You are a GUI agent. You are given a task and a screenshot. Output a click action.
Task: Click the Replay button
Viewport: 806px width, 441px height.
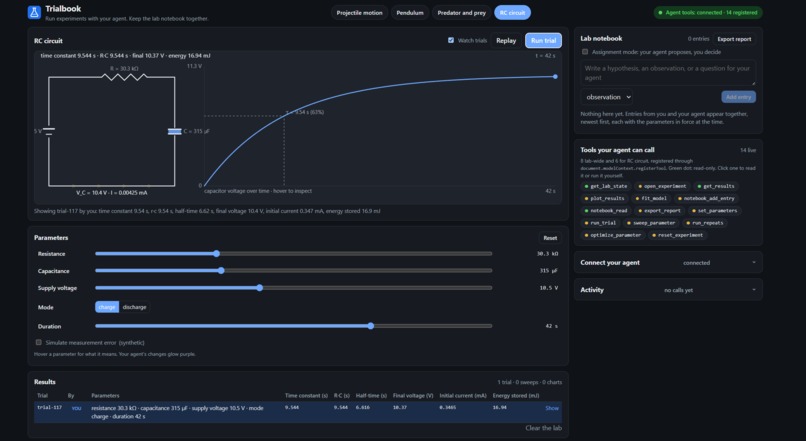coord(506,41)
